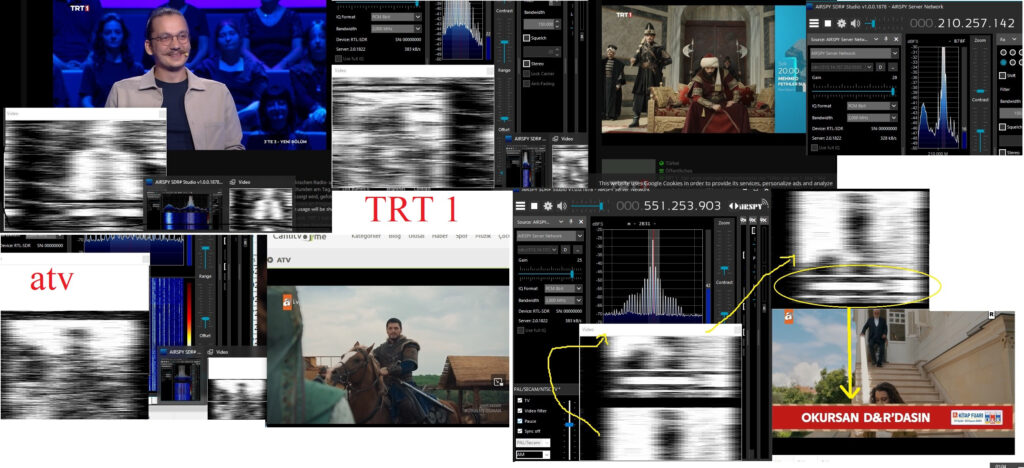The height and width of the screenshot is (468, 1024).
Task: Click the D button in 210.257.142 window
Action: tap(880, 67)
